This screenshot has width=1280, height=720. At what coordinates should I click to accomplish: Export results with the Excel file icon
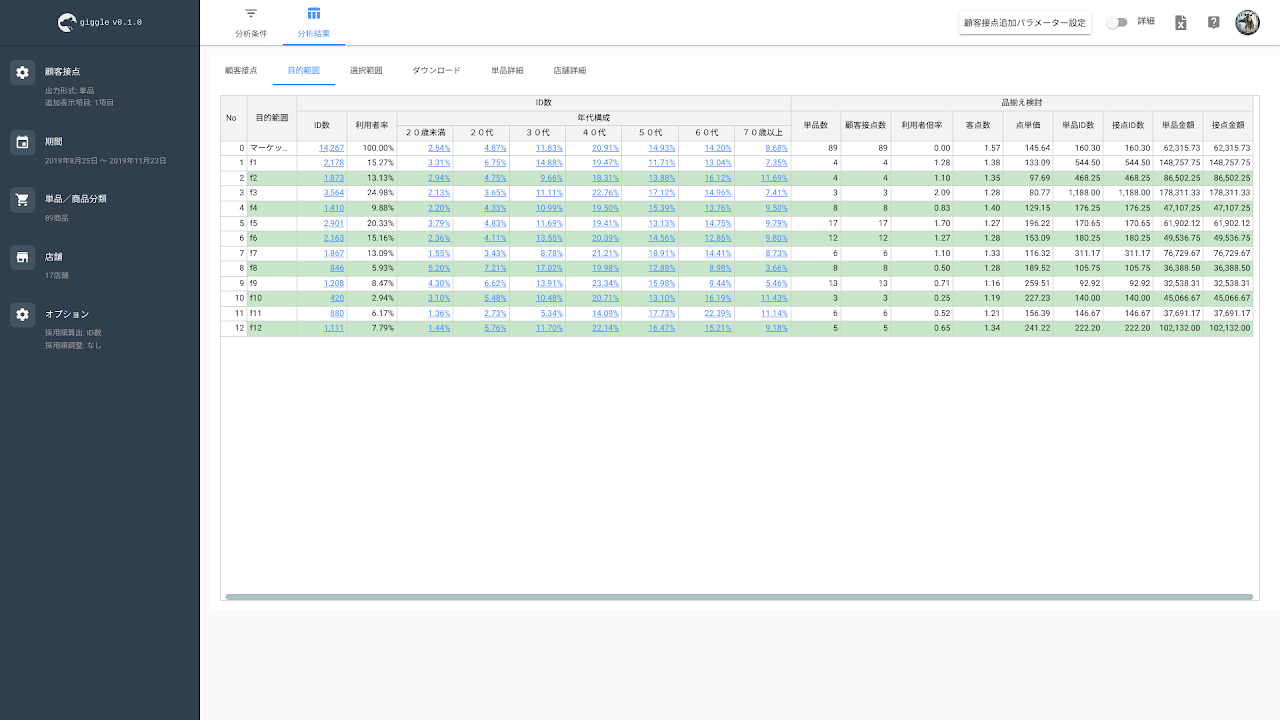[1180, 22]
